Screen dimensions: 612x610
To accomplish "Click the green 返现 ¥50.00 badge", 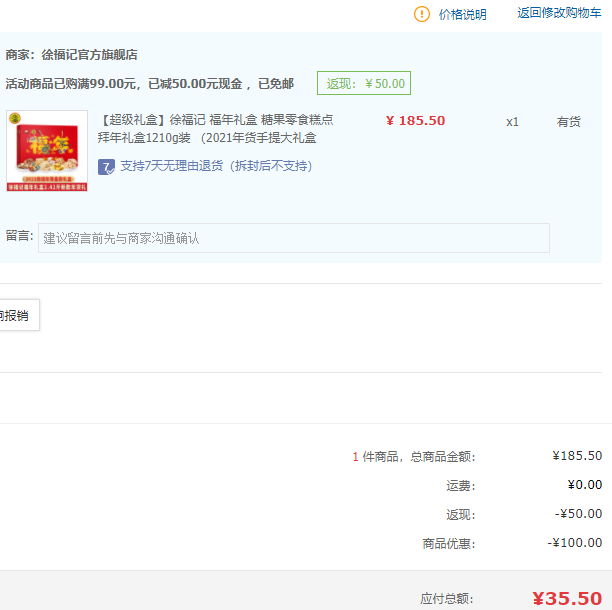I will (364, 84).
